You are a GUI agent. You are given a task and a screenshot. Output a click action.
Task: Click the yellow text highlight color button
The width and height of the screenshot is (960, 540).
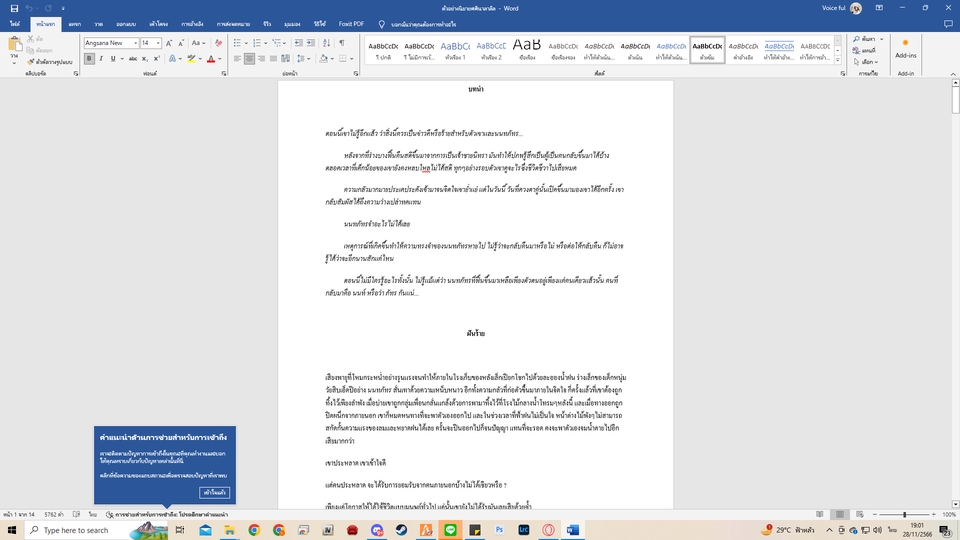(192, 59)
